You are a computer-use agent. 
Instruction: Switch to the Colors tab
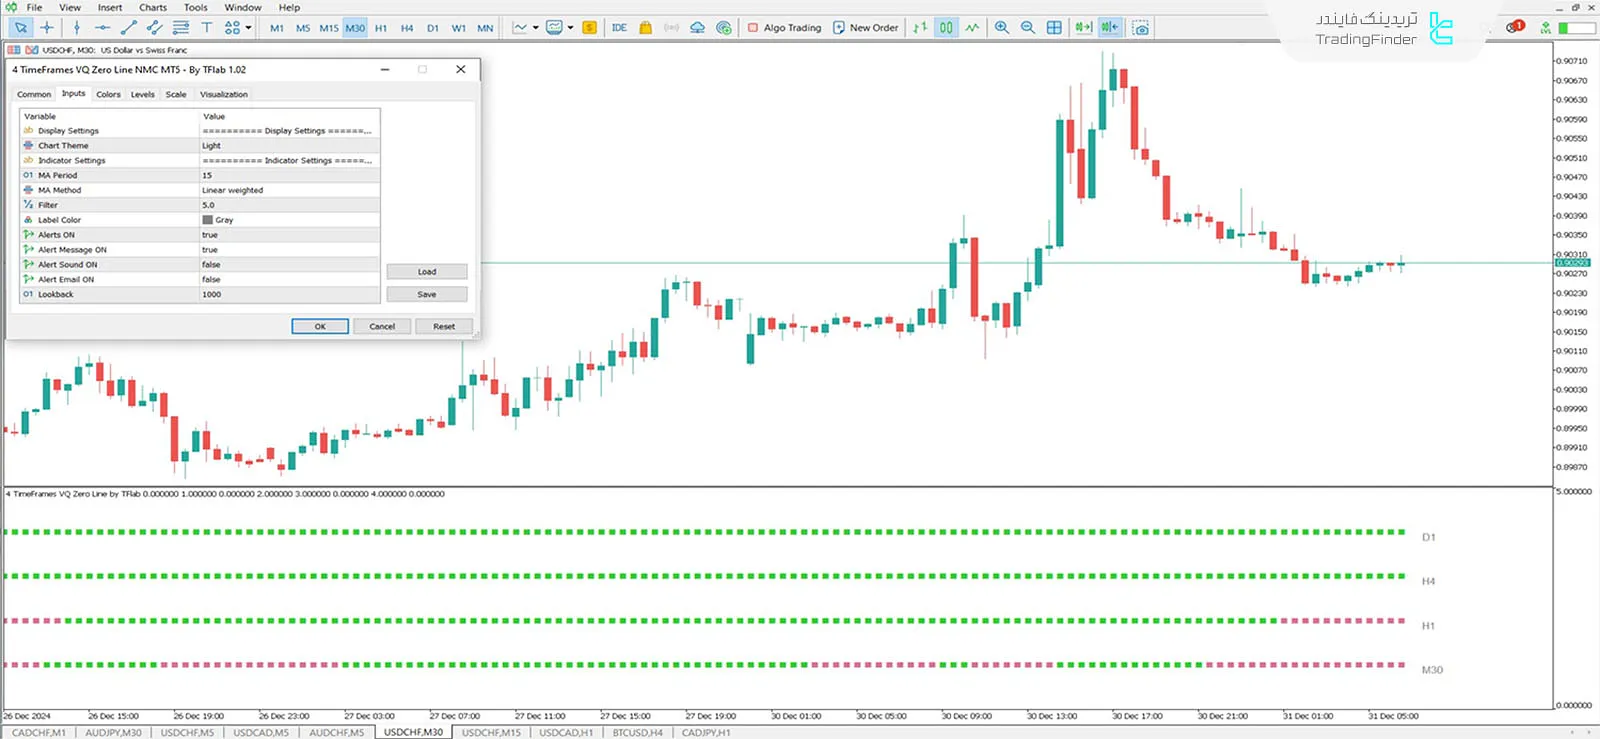click(108, 94)
